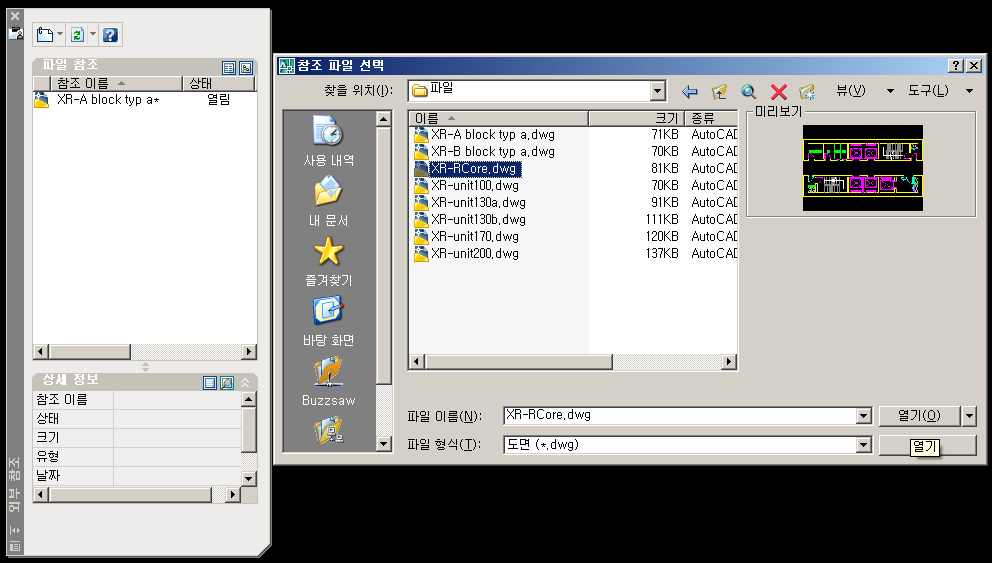Viewport: 992px width, 563px height.
Task: Switch the file references to tree view
Action: point(245,68)
